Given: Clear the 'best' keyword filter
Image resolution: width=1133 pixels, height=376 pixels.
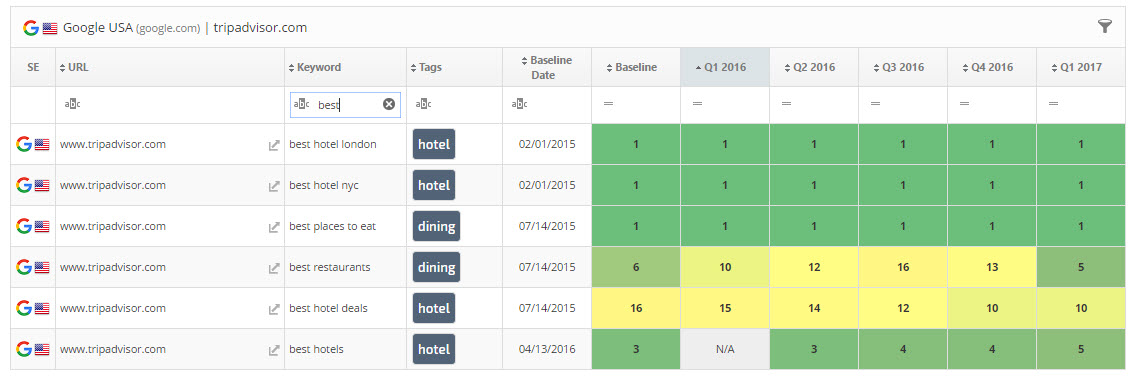Looking at the screenshot, I should [x=389, y=104].
